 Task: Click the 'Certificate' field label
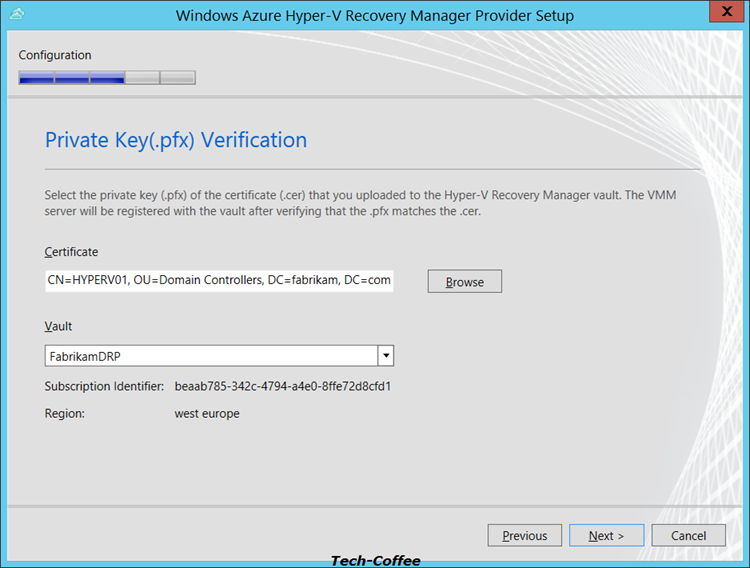[x=71, y=252]
